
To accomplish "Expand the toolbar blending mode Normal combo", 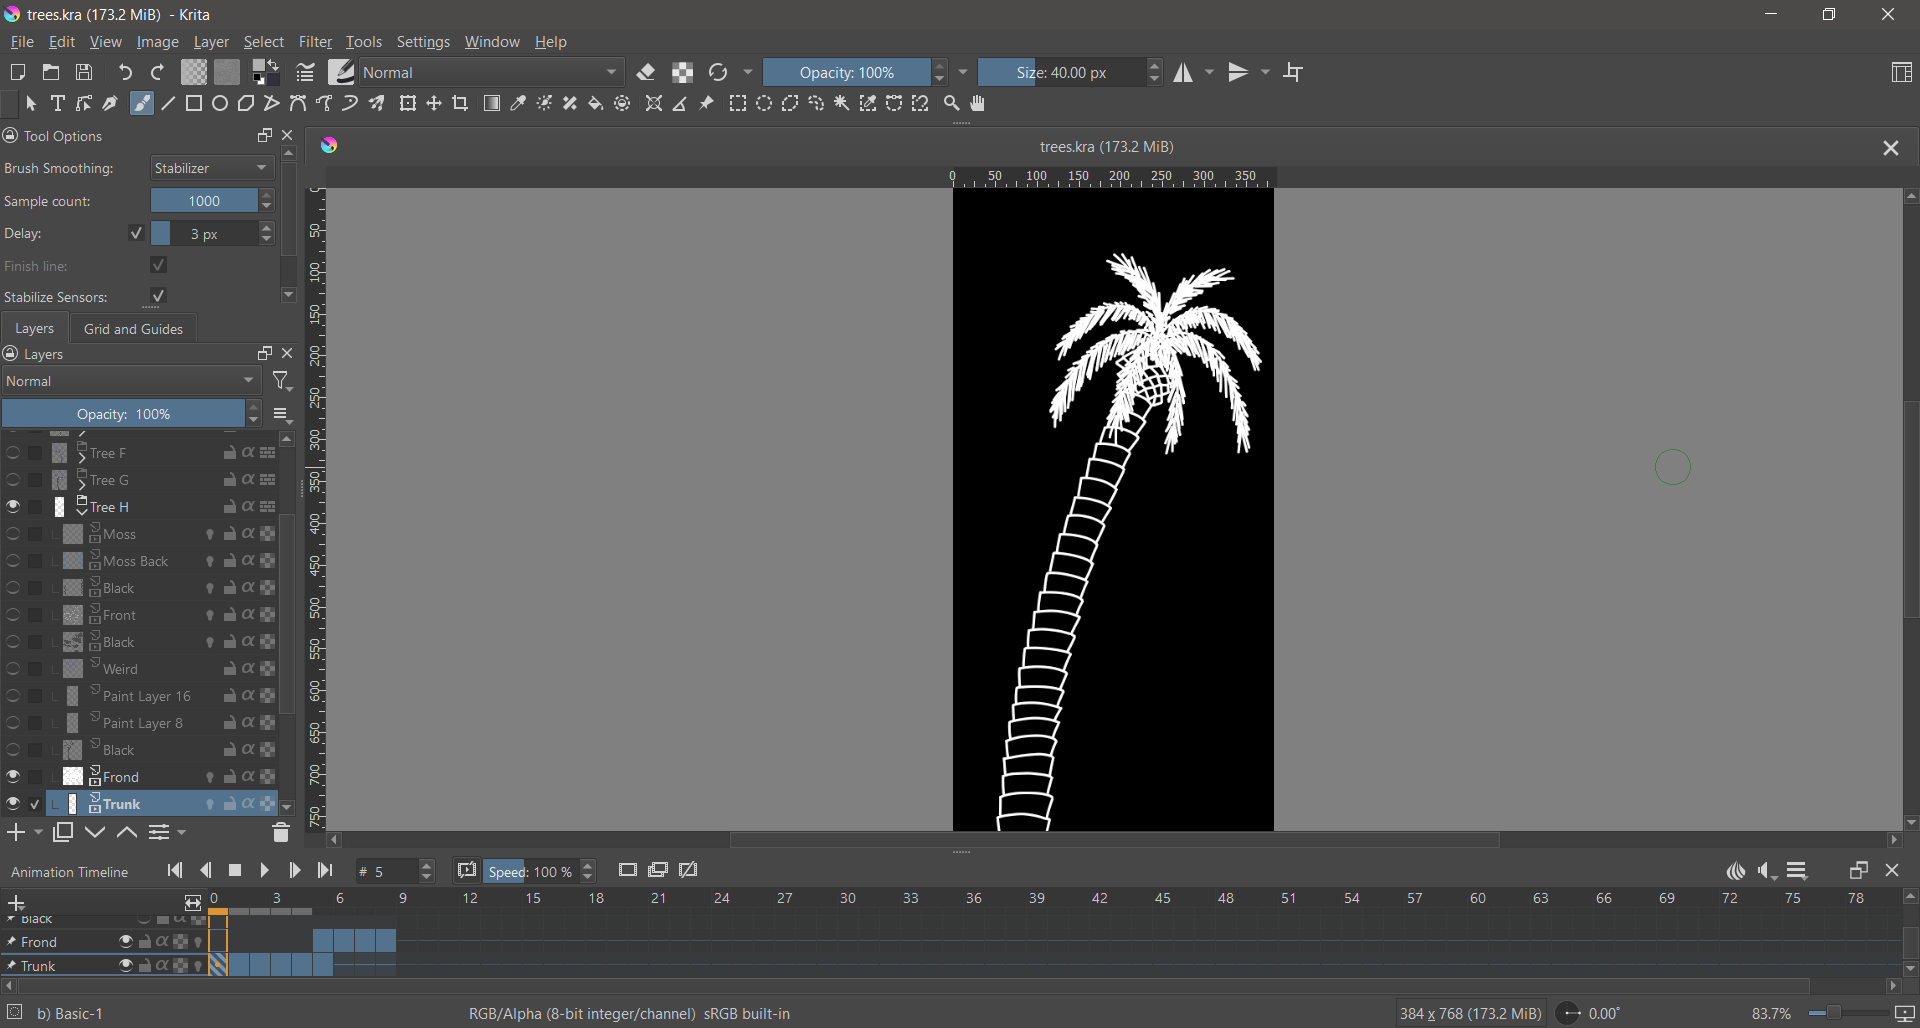I will click(491, 73).
